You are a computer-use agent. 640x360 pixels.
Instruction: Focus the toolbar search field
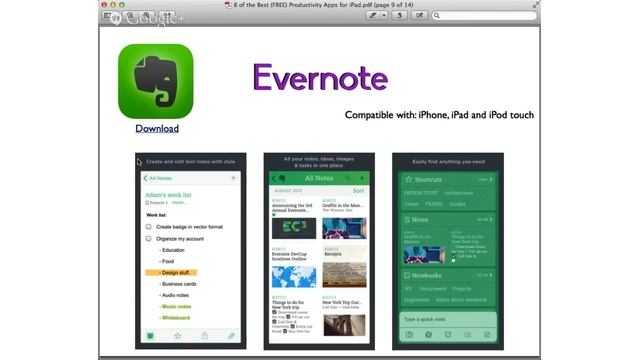point(484,16)
